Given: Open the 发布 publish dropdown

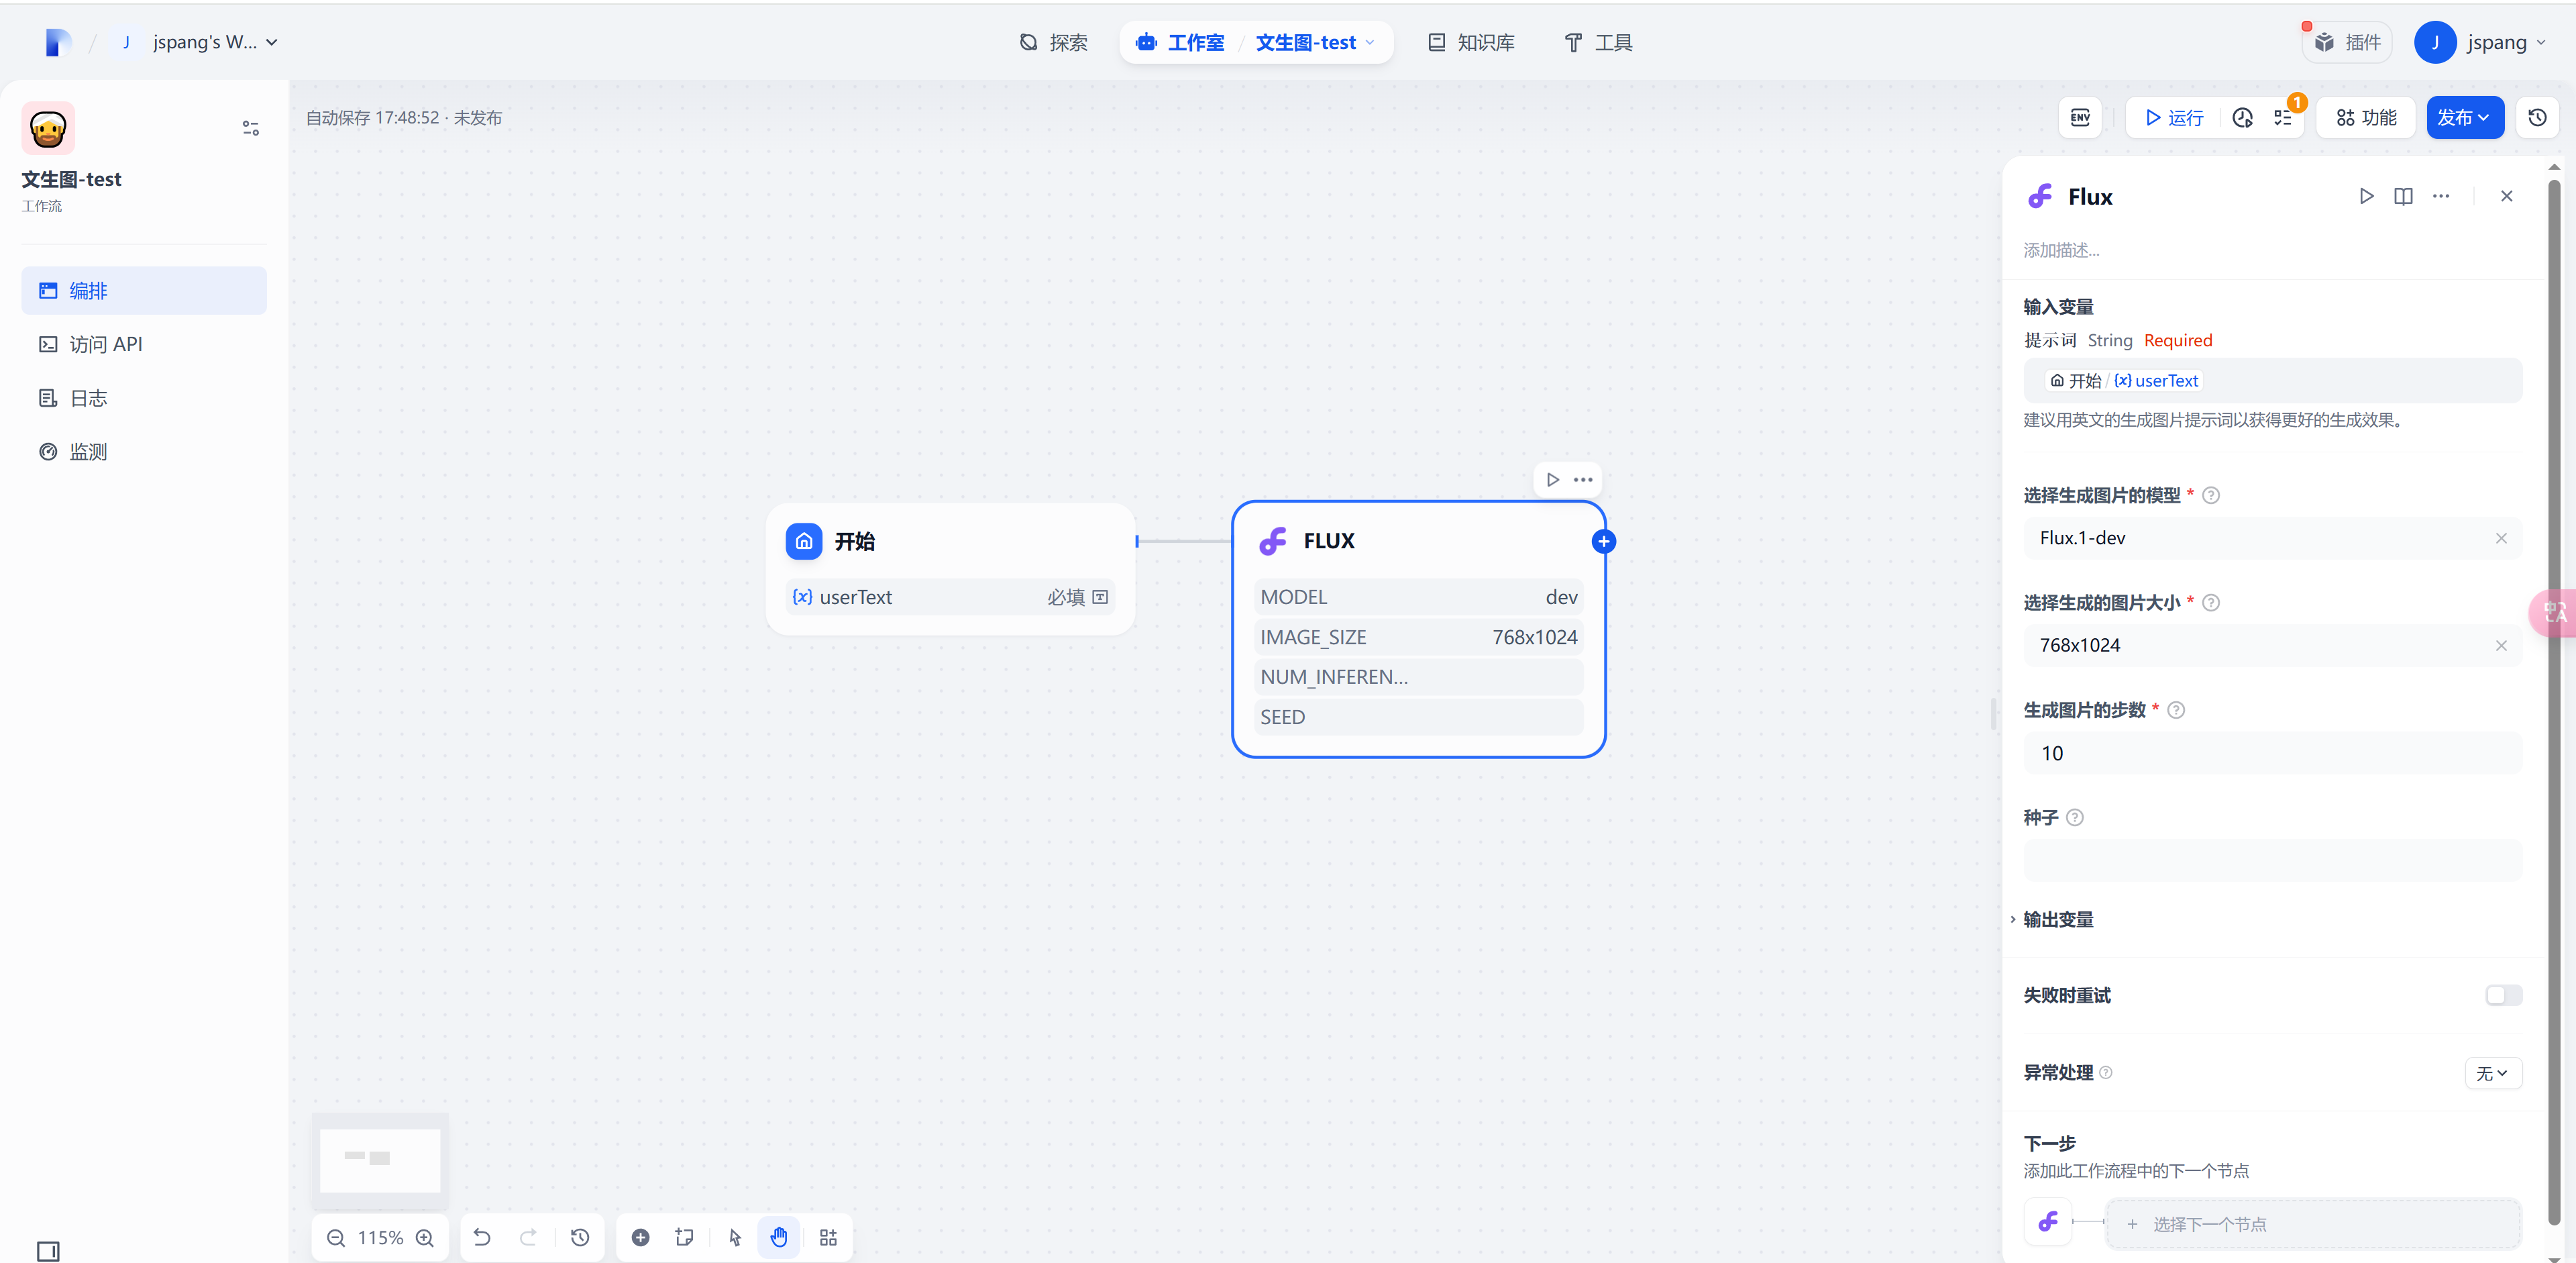Looking at the screenshot, I should pos(2464,118).
